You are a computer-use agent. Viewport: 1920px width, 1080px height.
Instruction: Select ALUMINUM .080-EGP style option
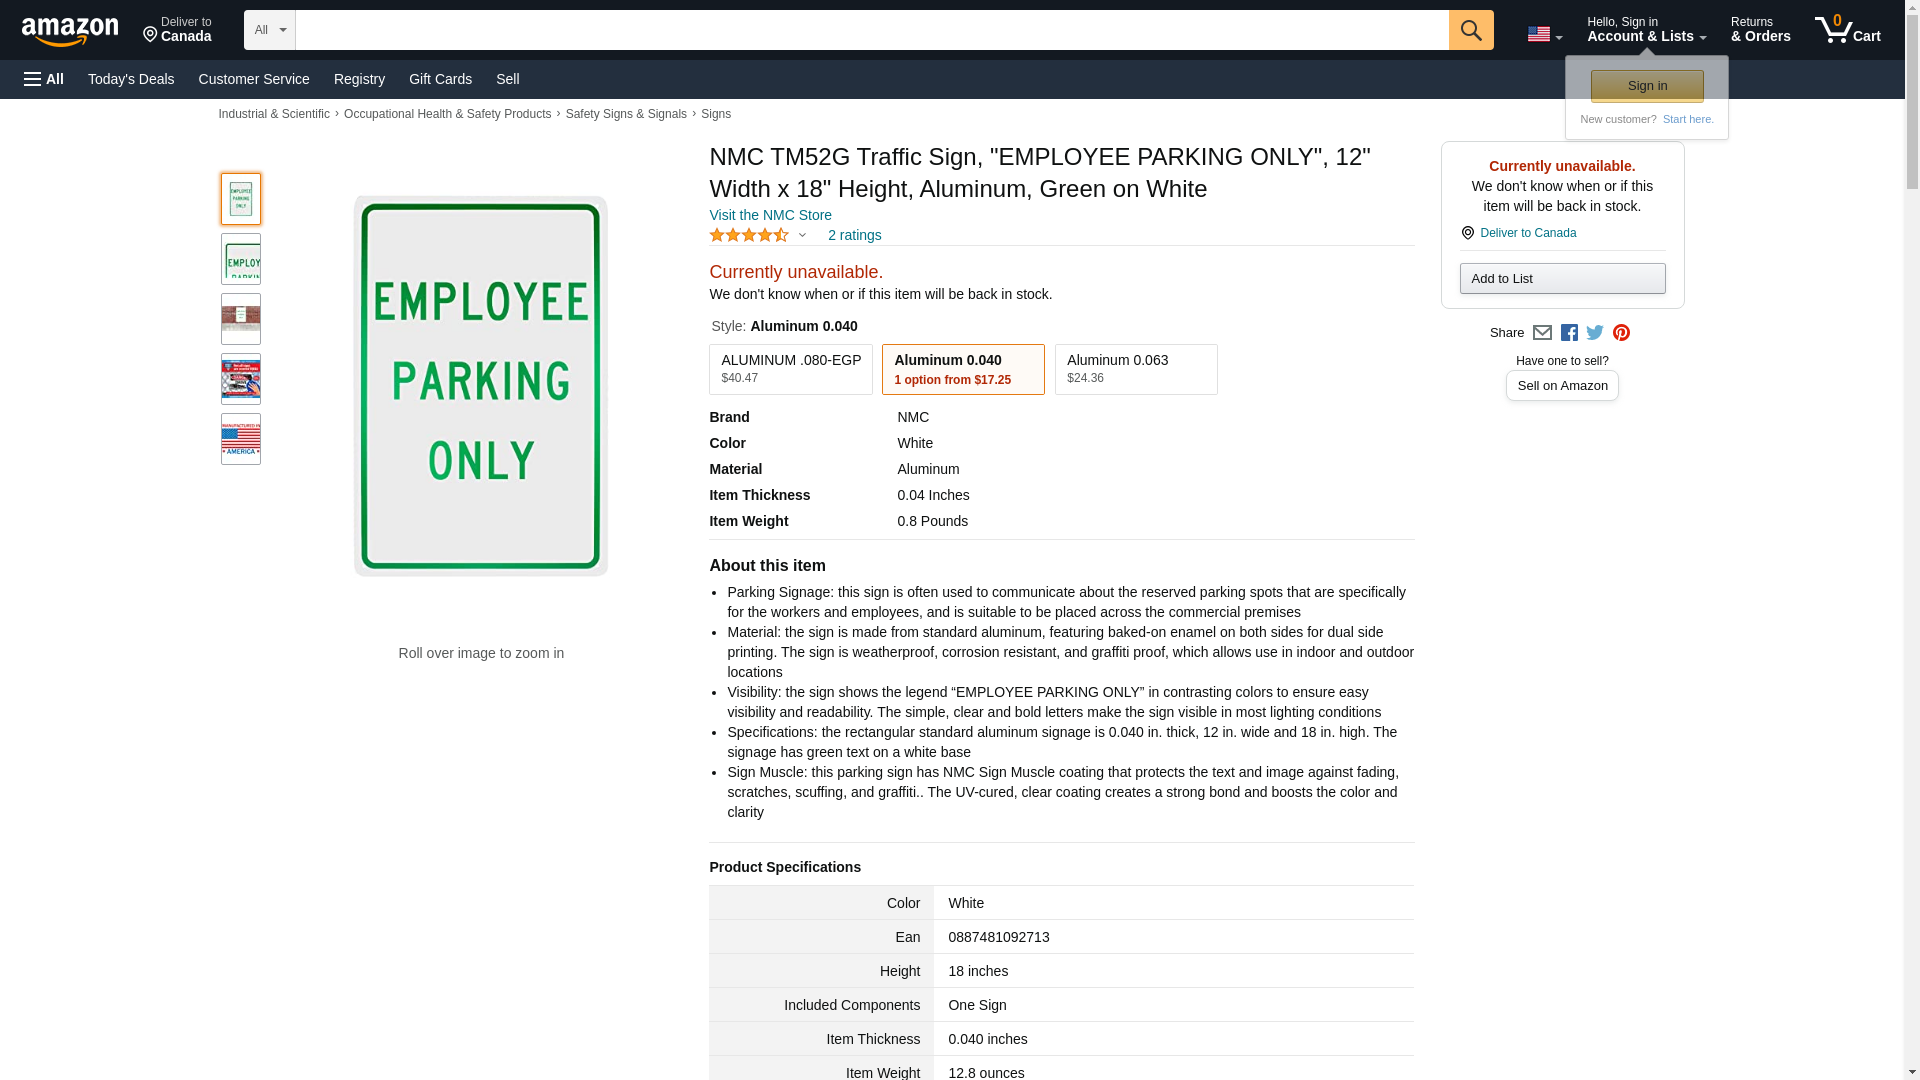(x=790, y=369)
